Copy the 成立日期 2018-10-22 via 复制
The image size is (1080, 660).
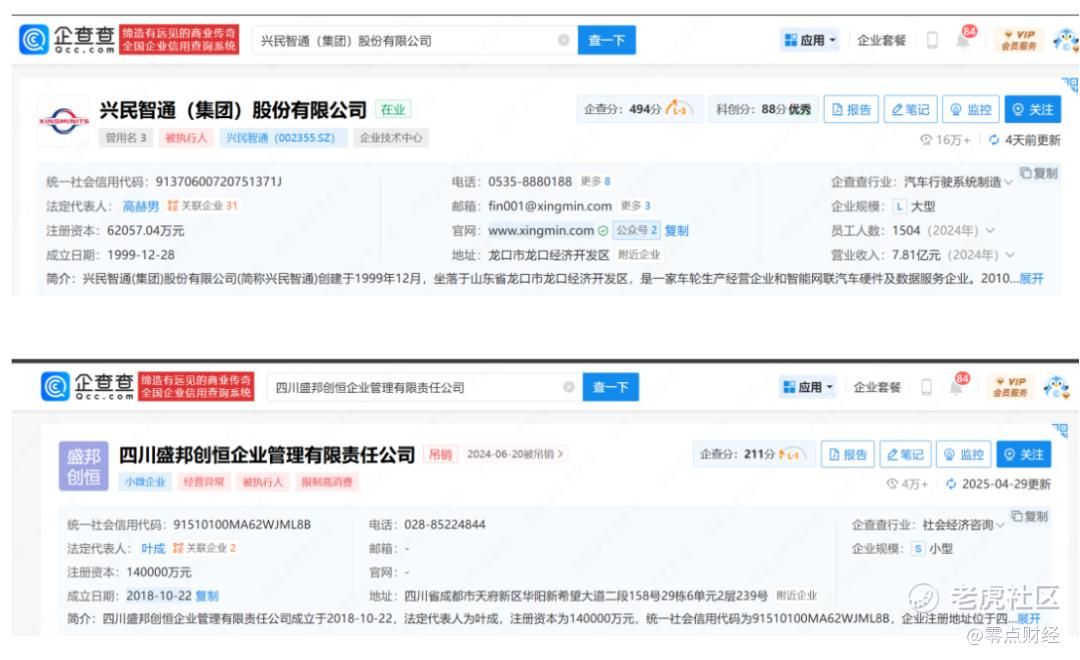207,595
